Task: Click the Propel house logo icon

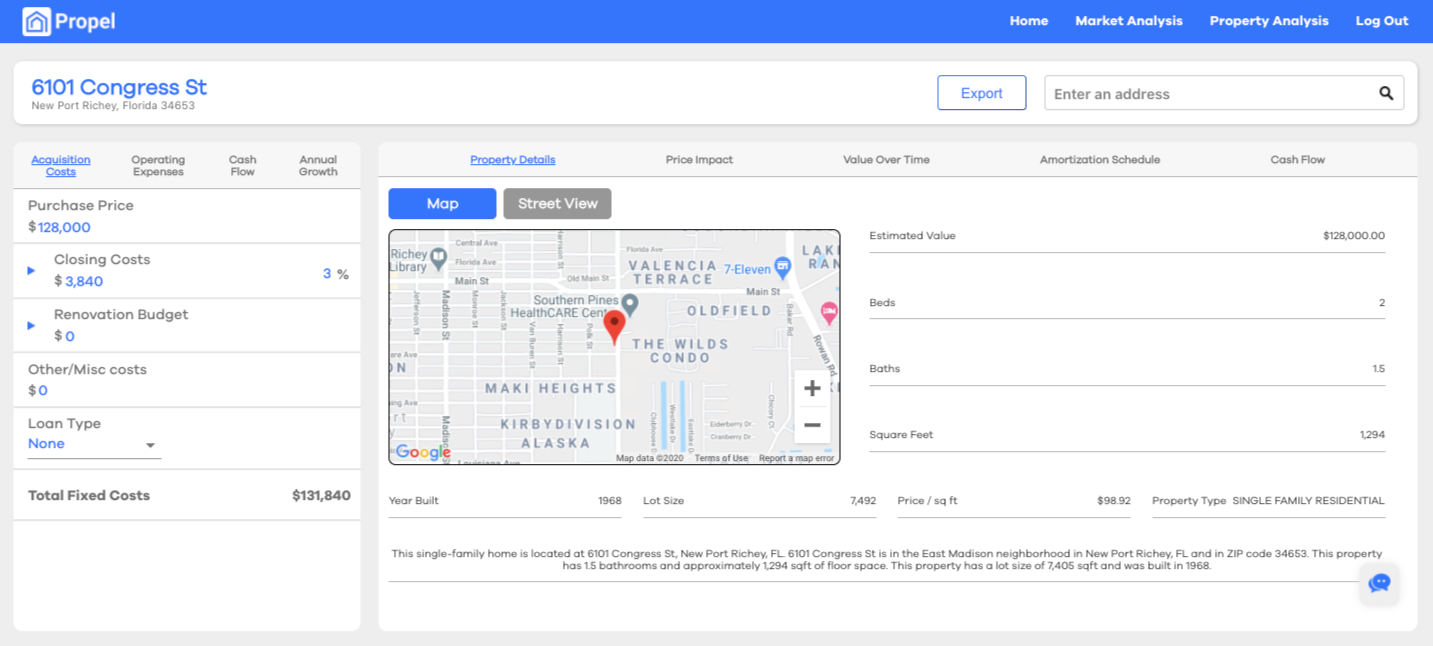Action: (x=36, y=21)
